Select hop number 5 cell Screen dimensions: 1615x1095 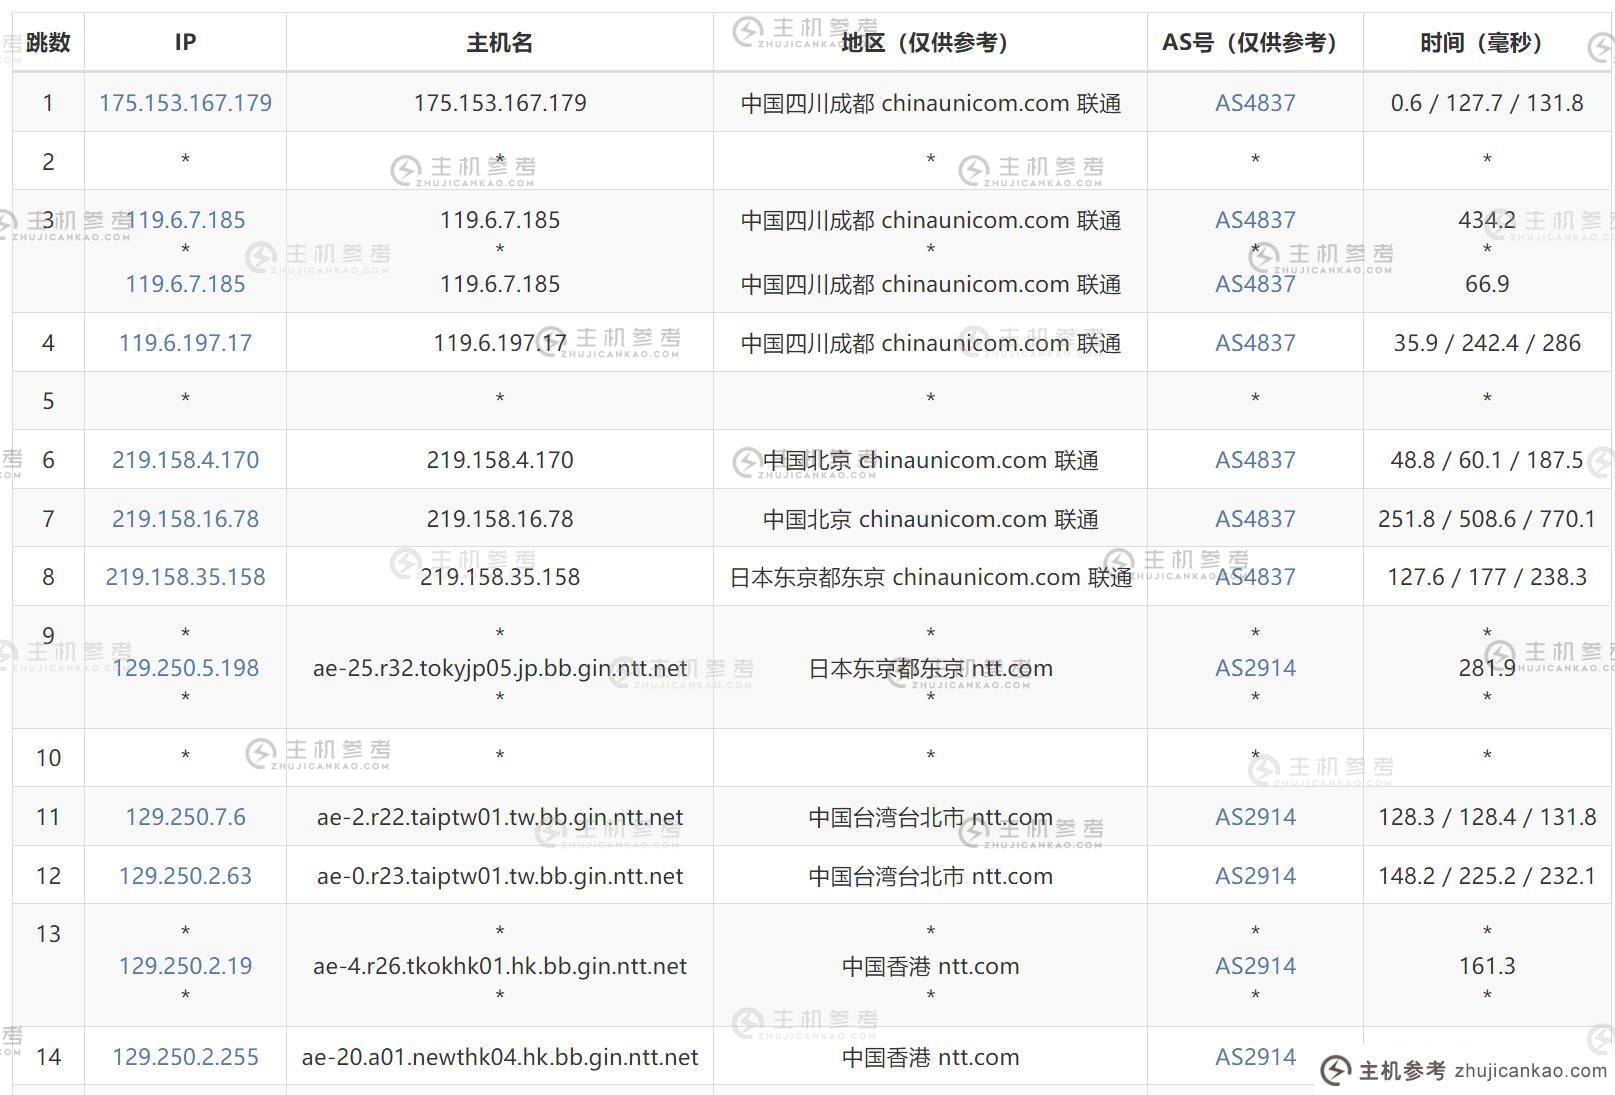point(48,401)
